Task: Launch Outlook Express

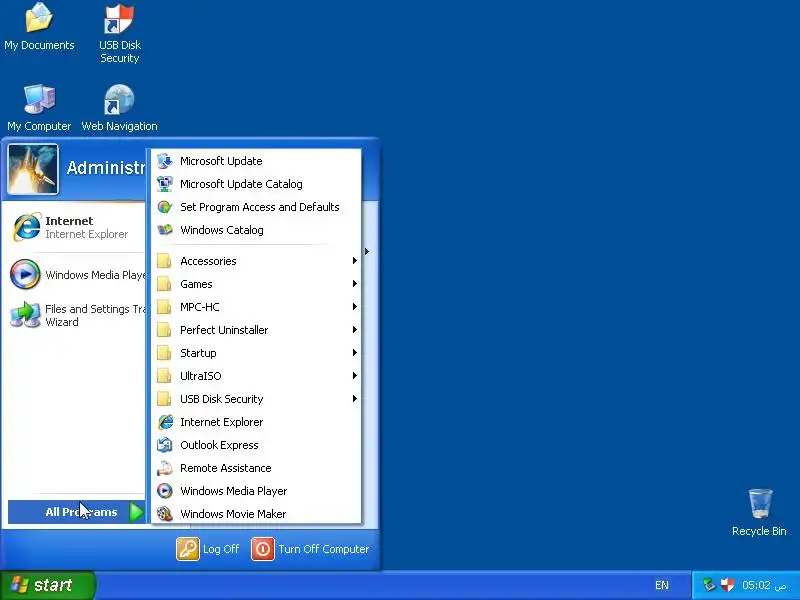Action: pos(256,444)
